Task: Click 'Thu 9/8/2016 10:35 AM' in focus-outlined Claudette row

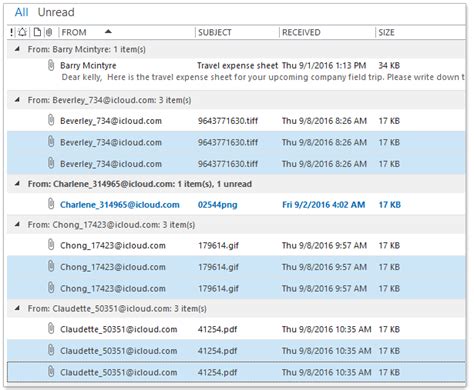Action: [x=327, y=372]
